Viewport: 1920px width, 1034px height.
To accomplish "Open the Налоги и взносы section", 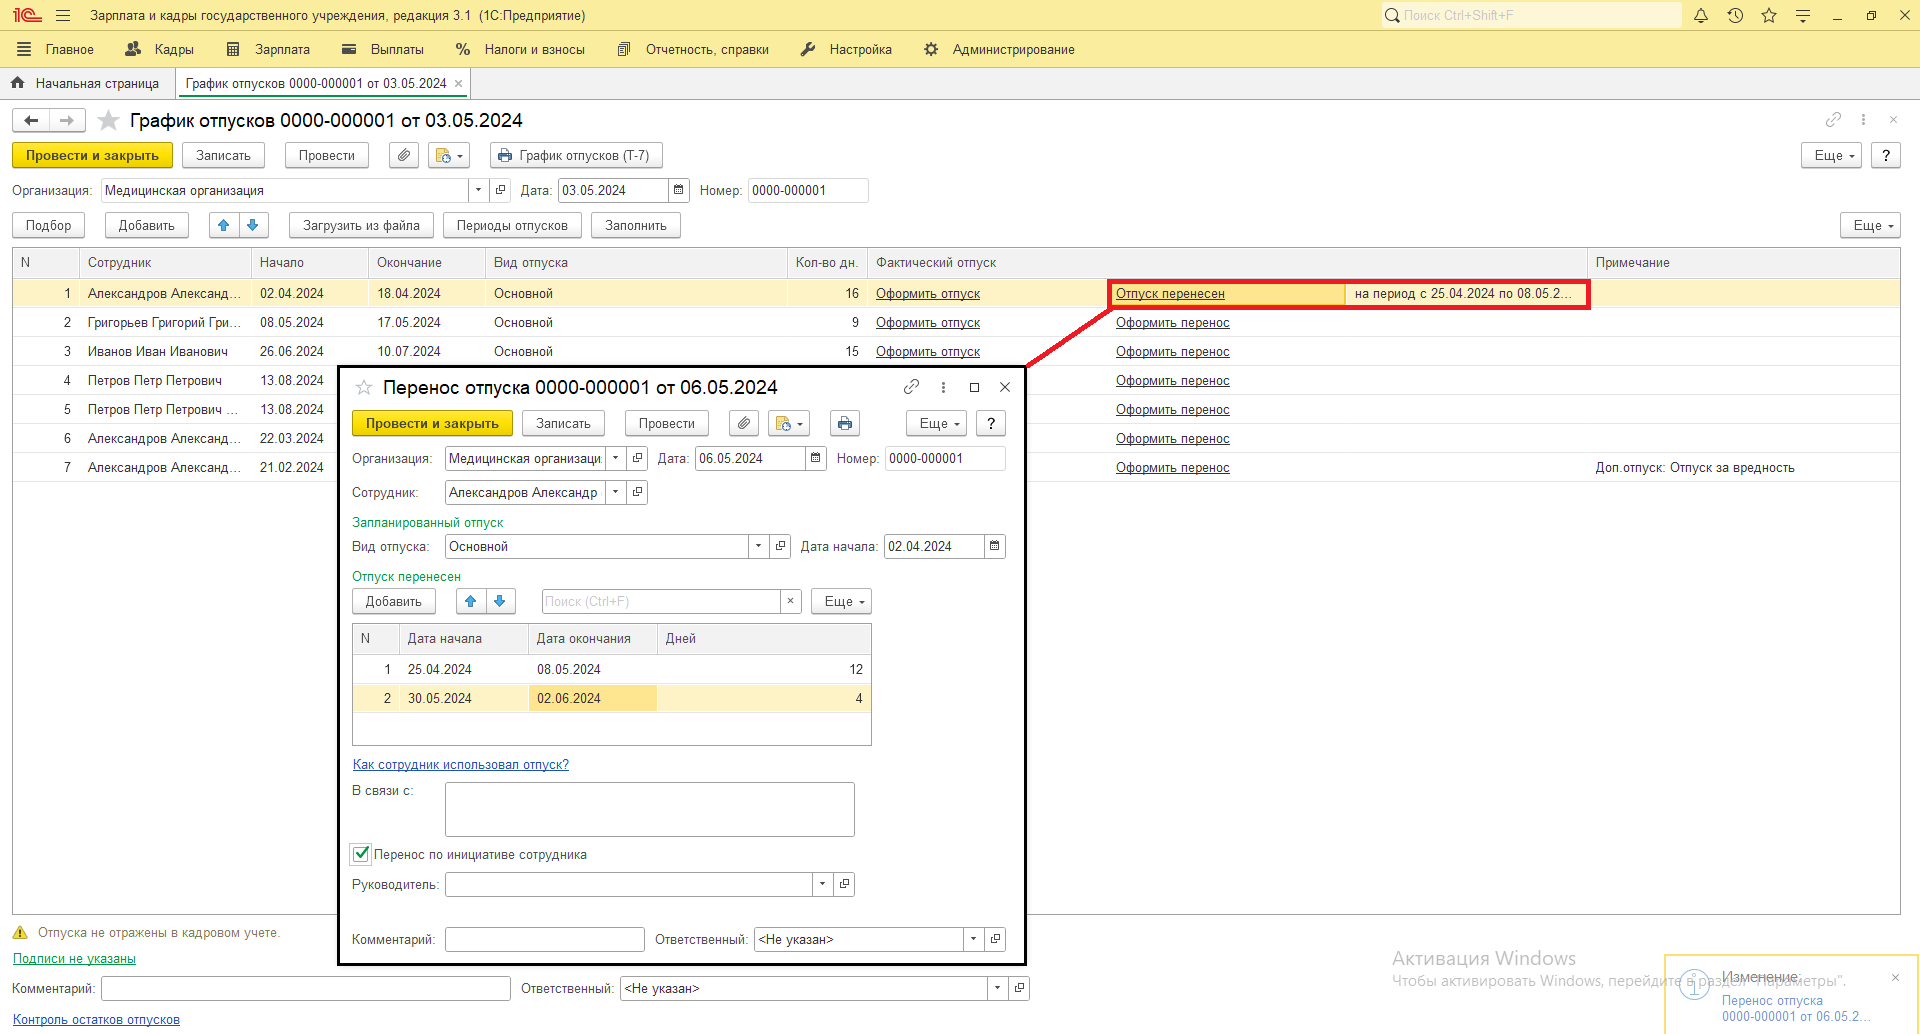I will (520, 50).
